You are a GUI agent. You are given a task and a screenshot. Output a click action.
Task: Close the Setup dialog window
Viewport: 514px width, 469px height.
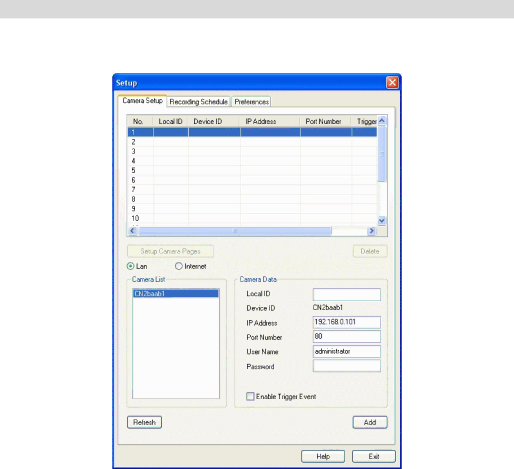[x=392, y=82]
